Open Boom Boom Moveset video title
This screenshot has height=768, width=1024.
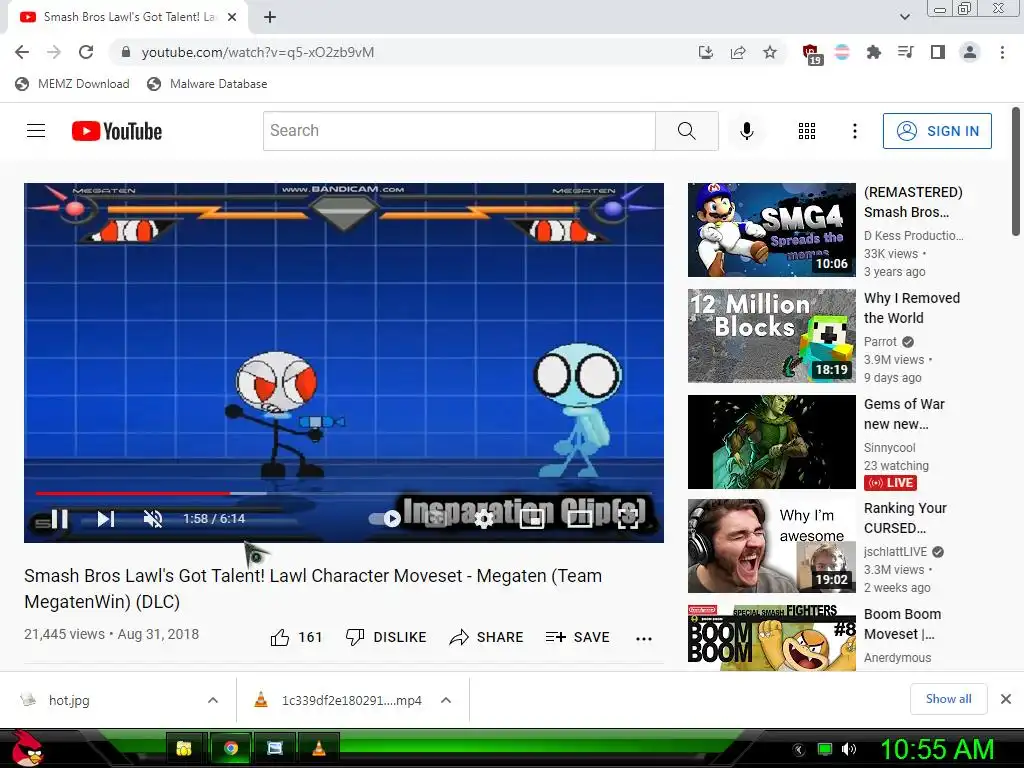[x=903, y=624]
